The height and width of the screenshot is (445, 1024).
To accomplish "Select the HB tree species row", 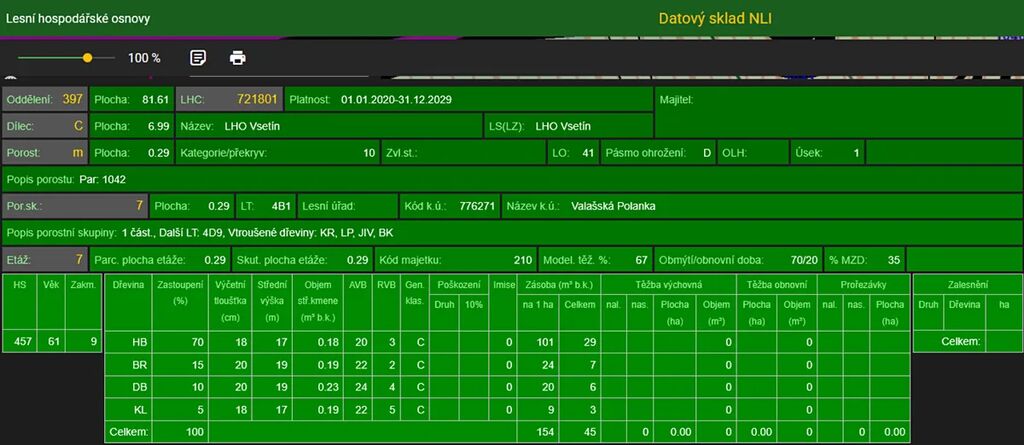I will click(140, 342).
